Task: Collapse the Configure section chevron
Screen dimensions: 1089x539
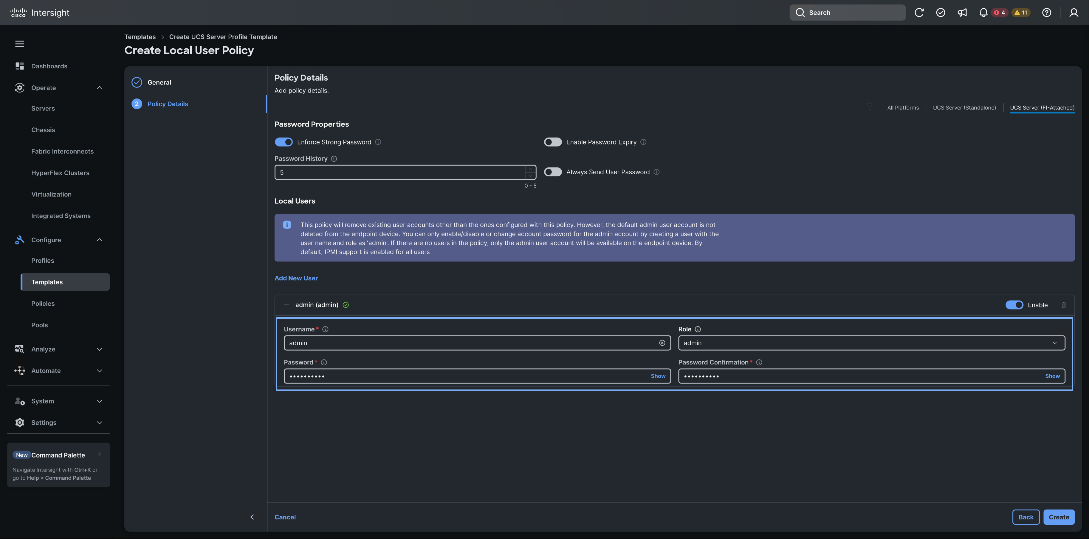Action: 99,240
